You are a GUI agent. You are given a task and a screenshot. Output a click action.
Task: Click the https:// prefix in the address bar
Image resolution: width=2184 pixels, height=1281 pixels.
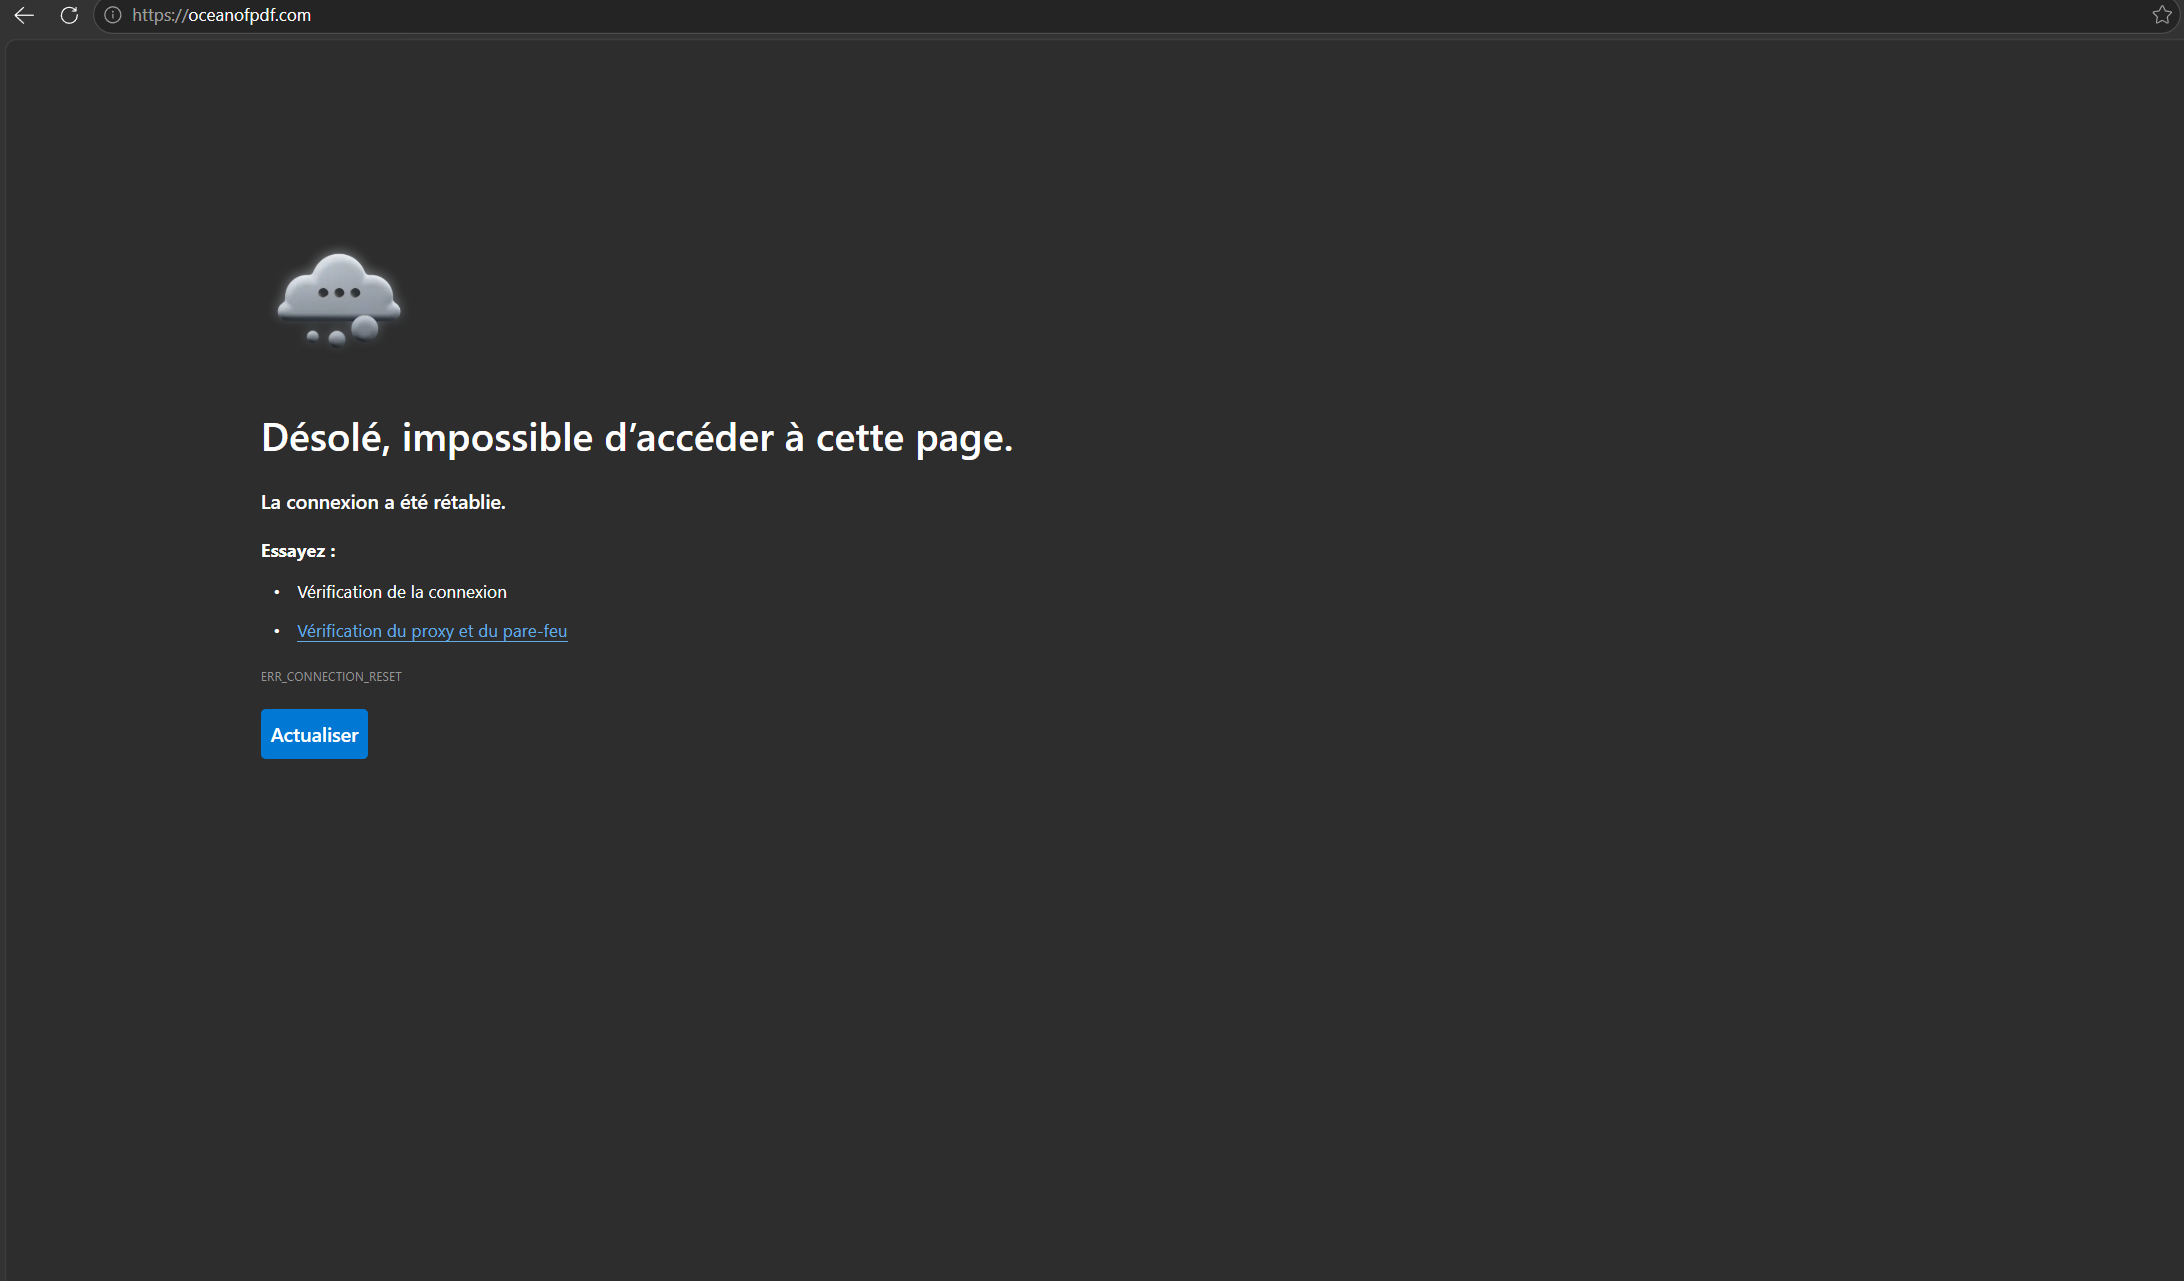pos(160,15)
